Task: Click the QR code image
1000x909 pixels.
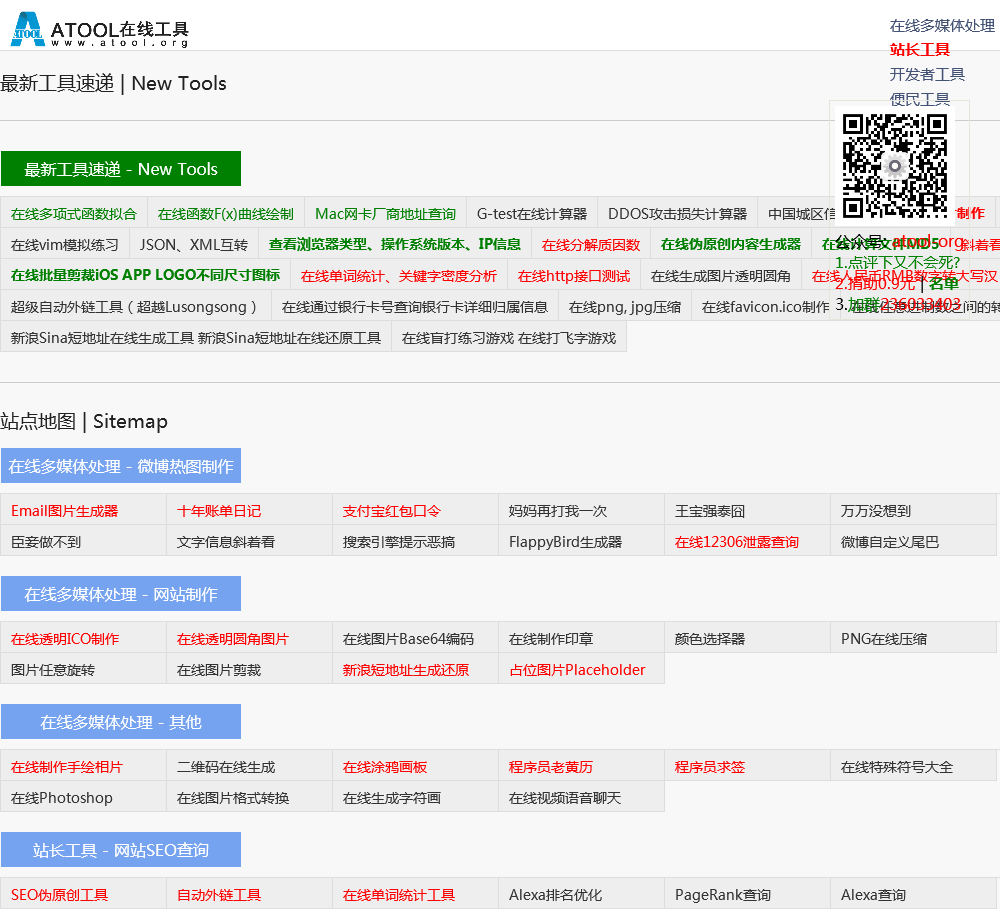Action: coord(895,166)
